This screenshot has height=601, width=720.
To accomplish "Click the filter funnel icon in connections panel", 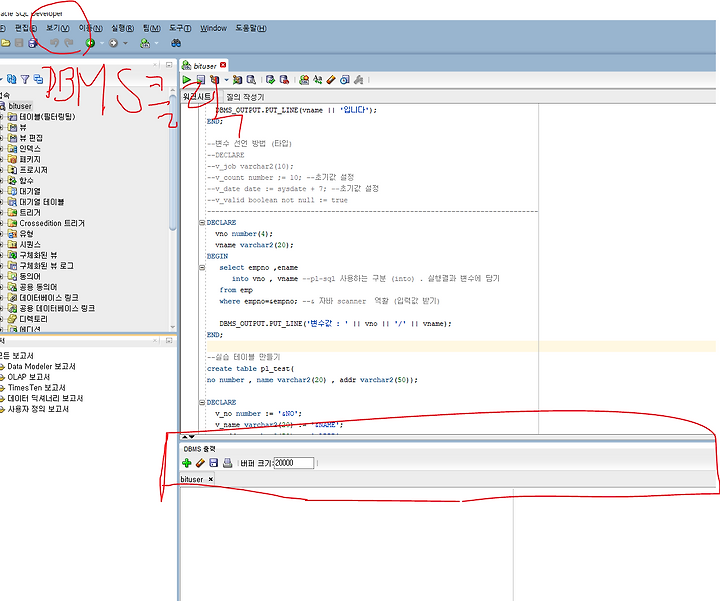I will (25, 79).
